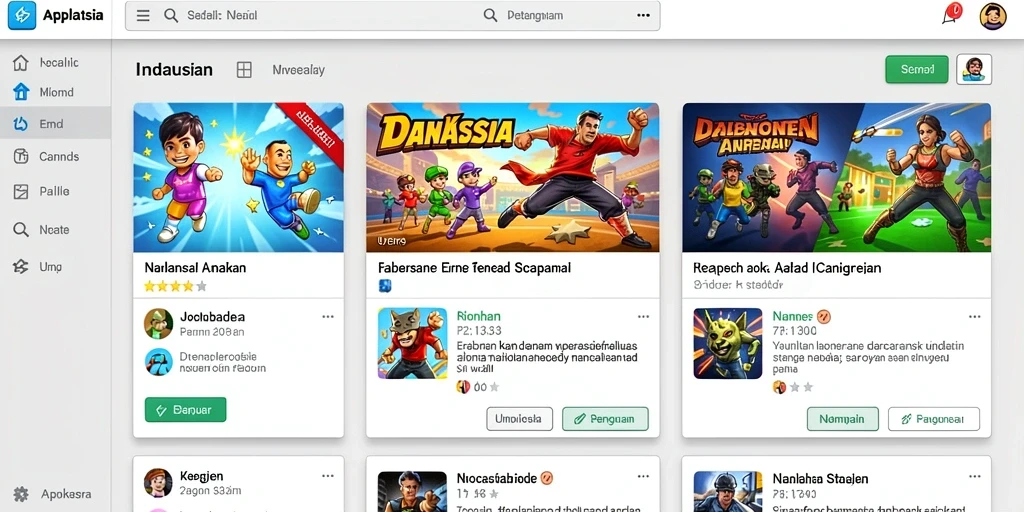The height and width of the screenshot is (512, 1024).
Task: Click the green Semad button
Action: 917,69
